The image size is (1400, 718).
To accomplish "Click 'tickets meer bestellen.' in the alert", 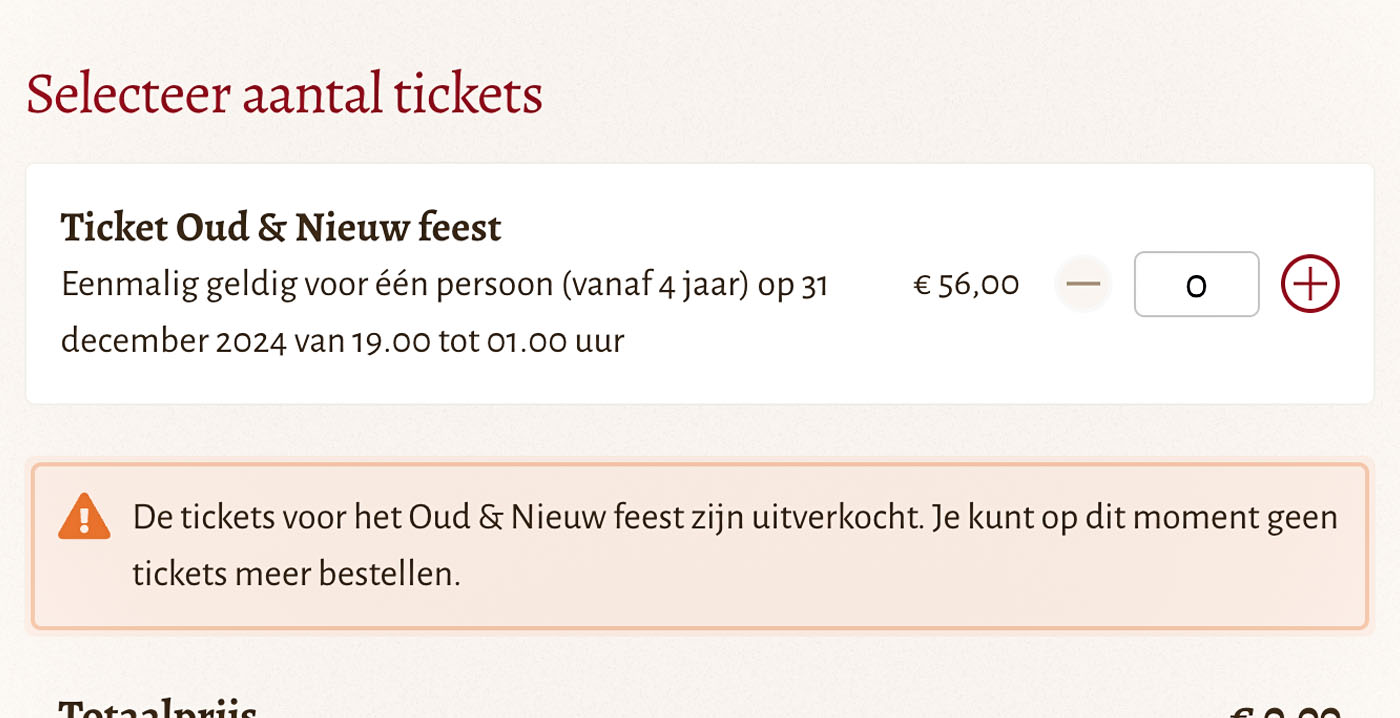I will coord(296,574).
